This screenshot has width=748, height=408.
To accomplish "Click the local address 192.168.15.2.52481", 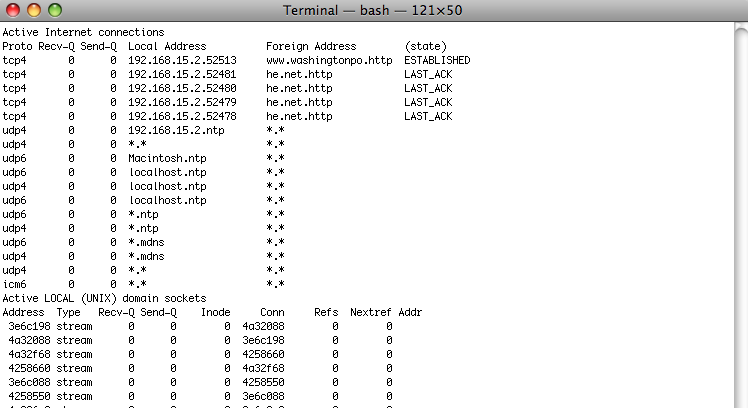I will (182, 74).
